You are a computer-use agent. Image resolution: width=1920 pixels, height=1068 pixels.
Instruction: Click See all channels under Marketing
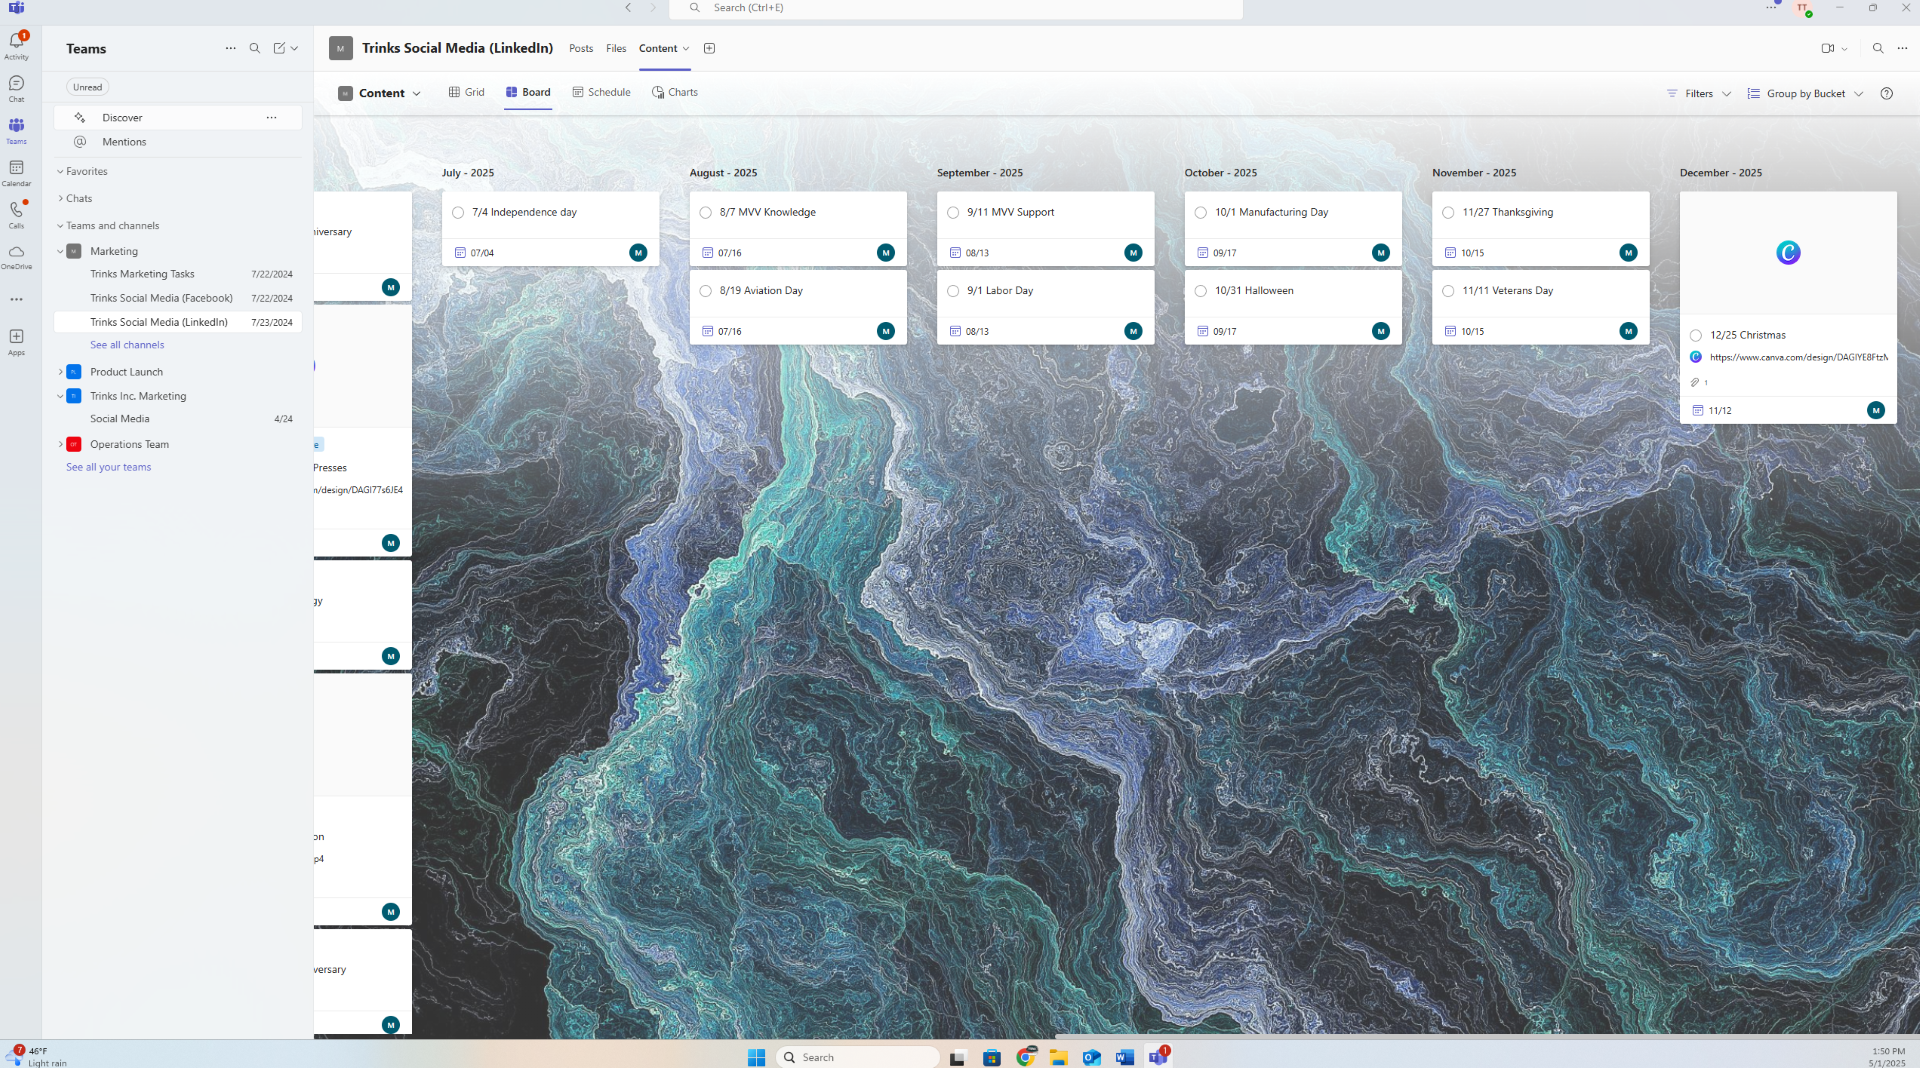(127, 344)
